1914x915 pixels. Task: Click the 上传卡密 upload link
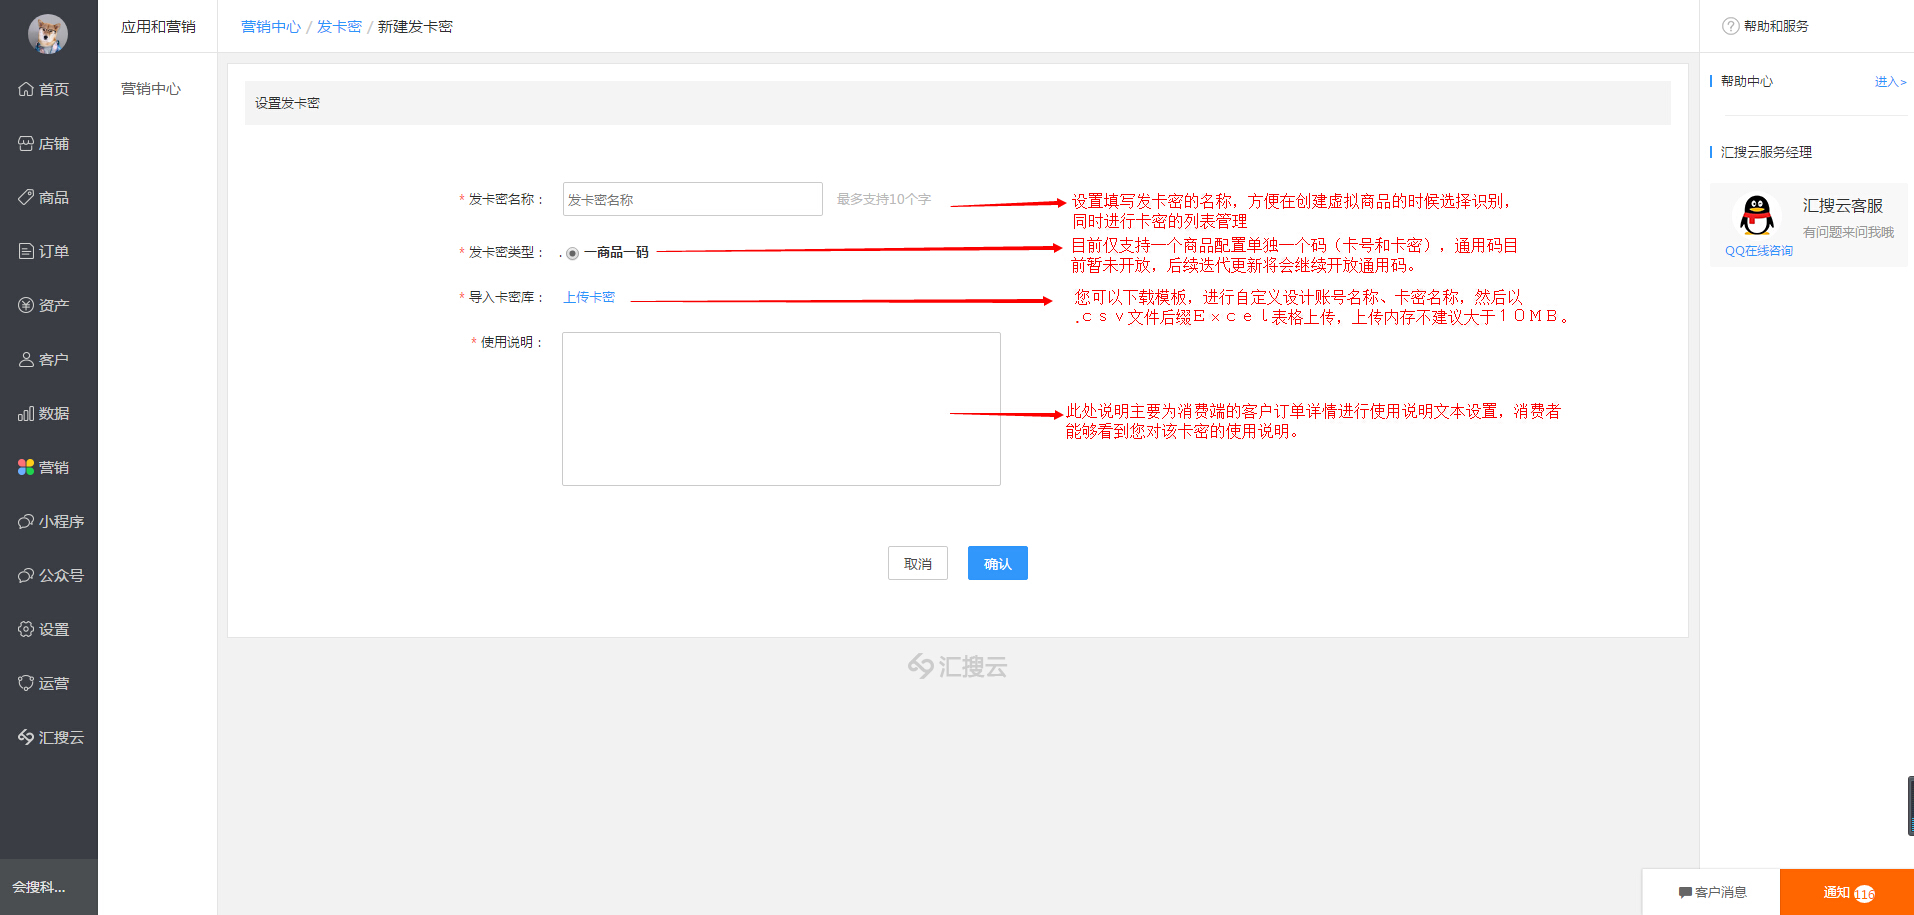pos(589,297)
